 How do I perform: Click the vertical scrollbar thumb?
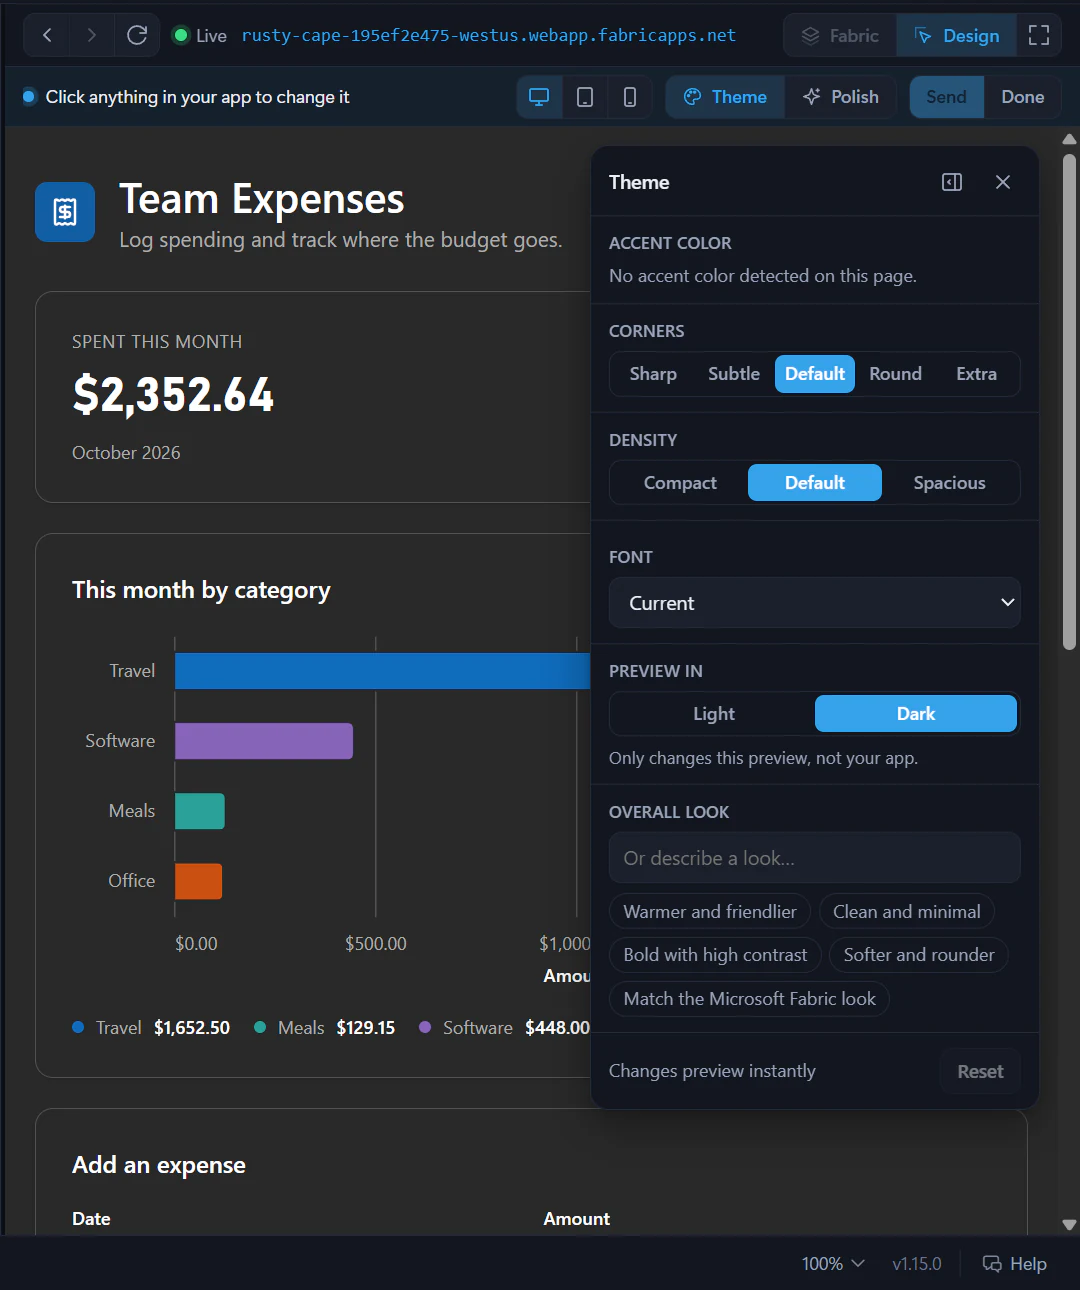coord(1069,402)
